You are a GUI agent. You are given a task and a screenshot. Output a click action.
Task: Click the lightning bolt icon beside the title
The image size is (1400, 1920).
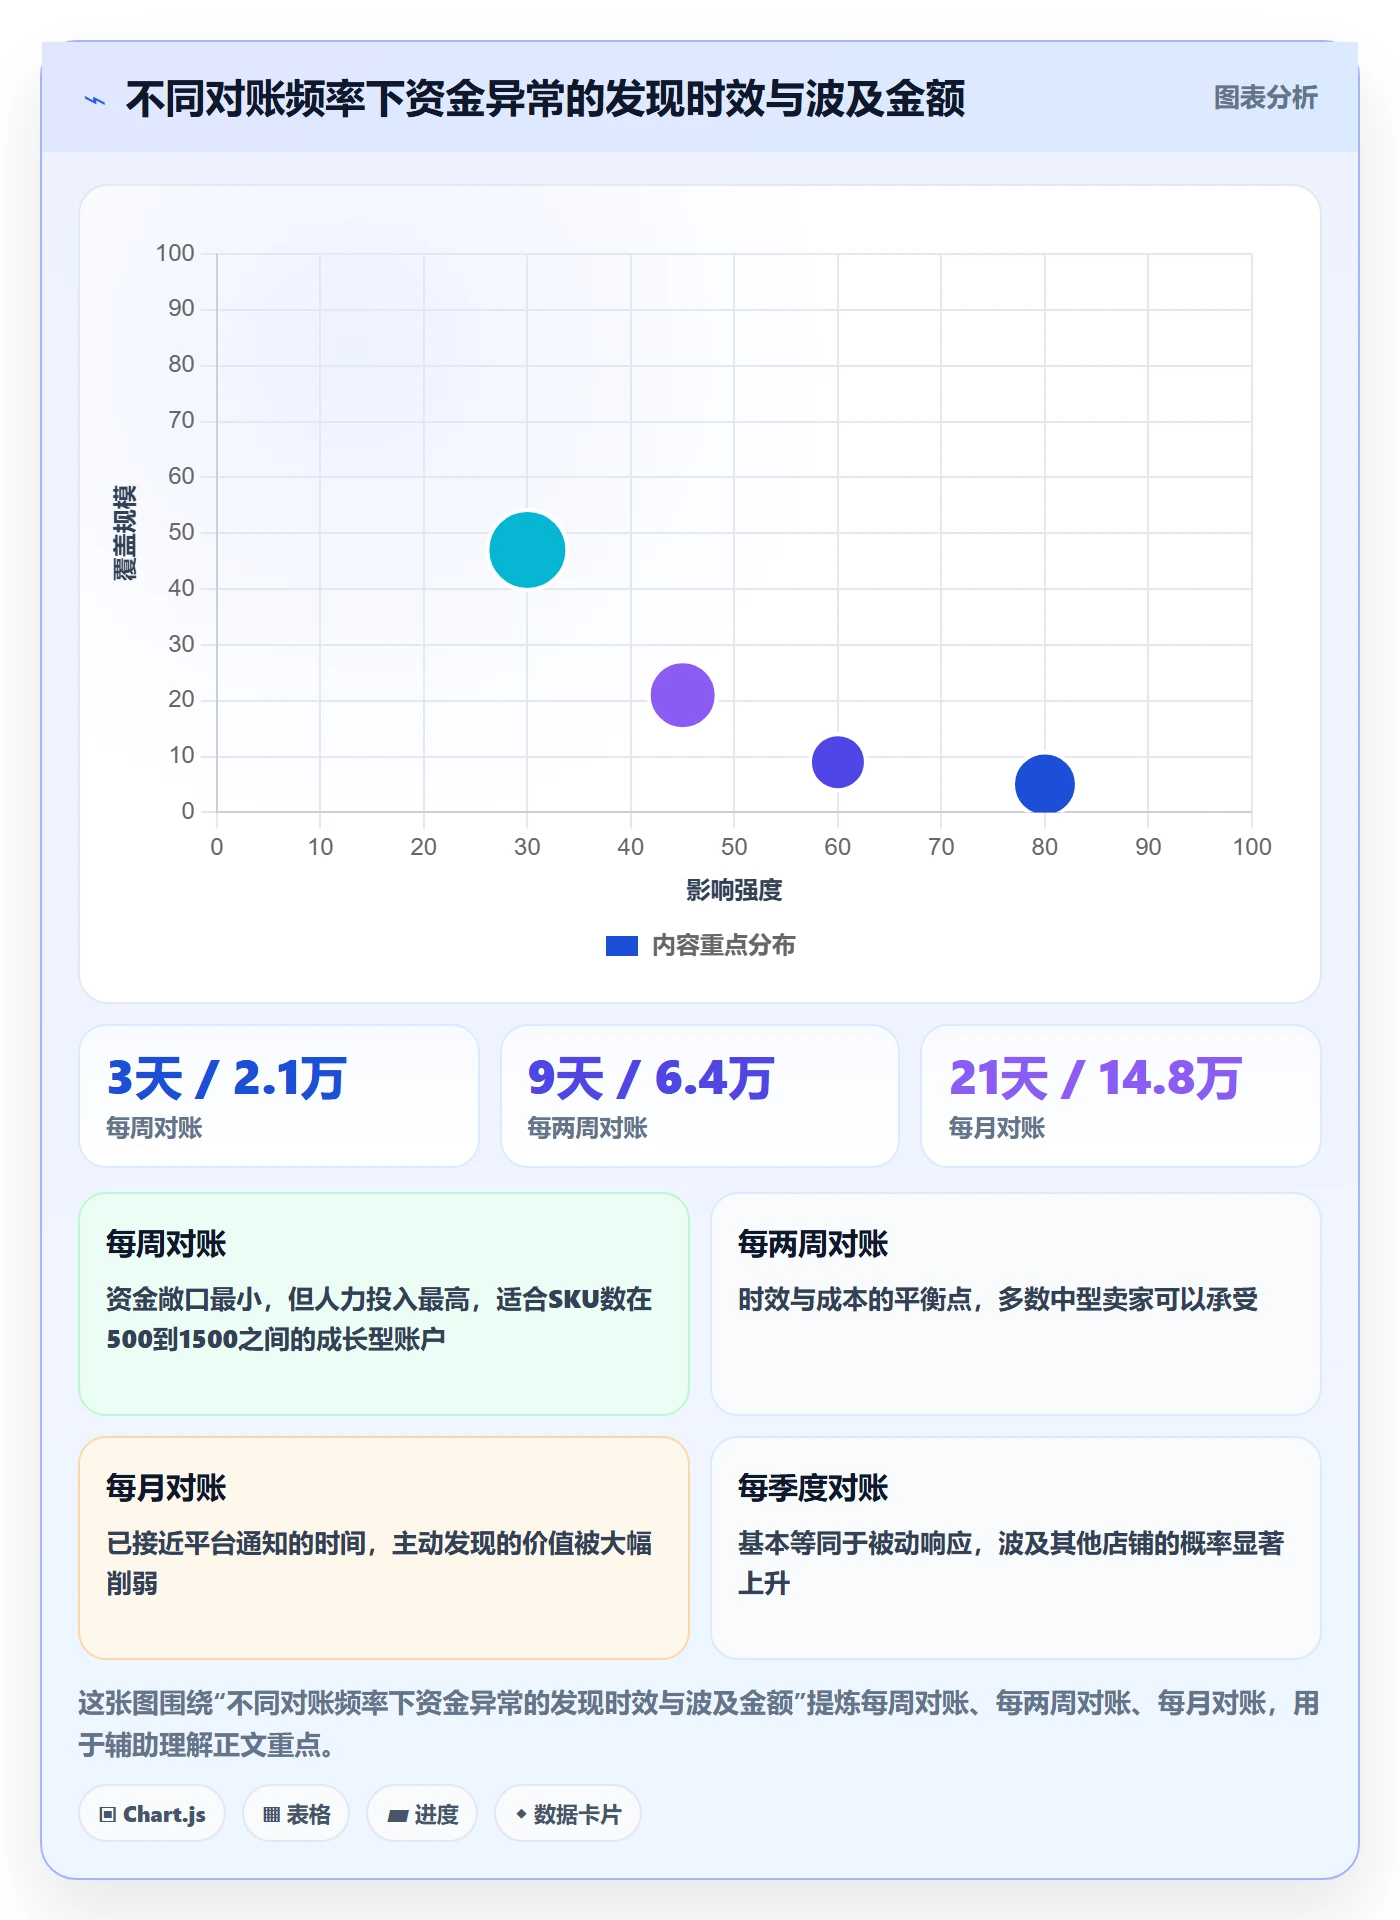tap(95, 100)
